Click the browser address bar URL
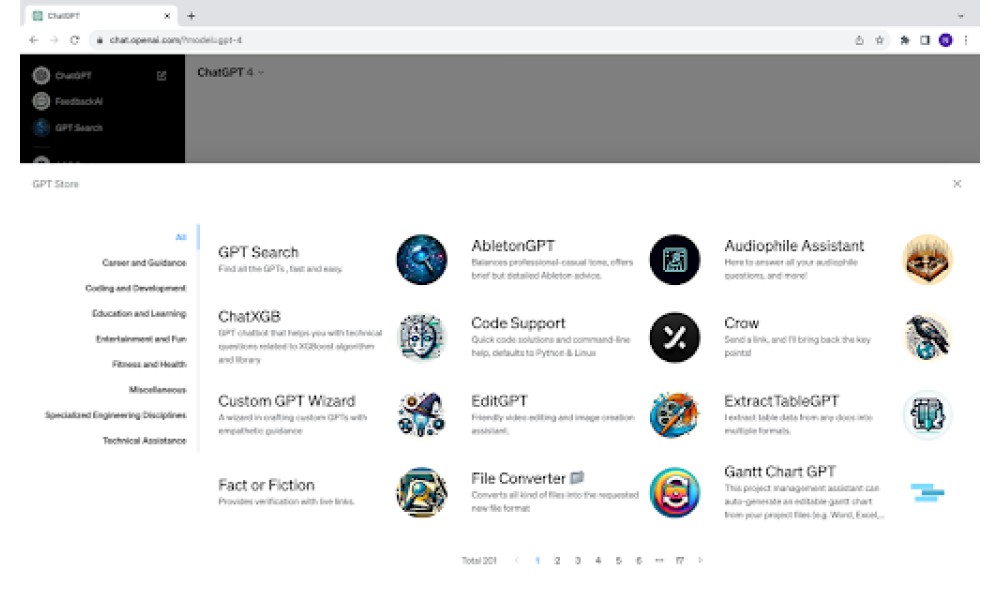Image resolution: width=1000 pixels, height=600 pixels. (175, 40)
